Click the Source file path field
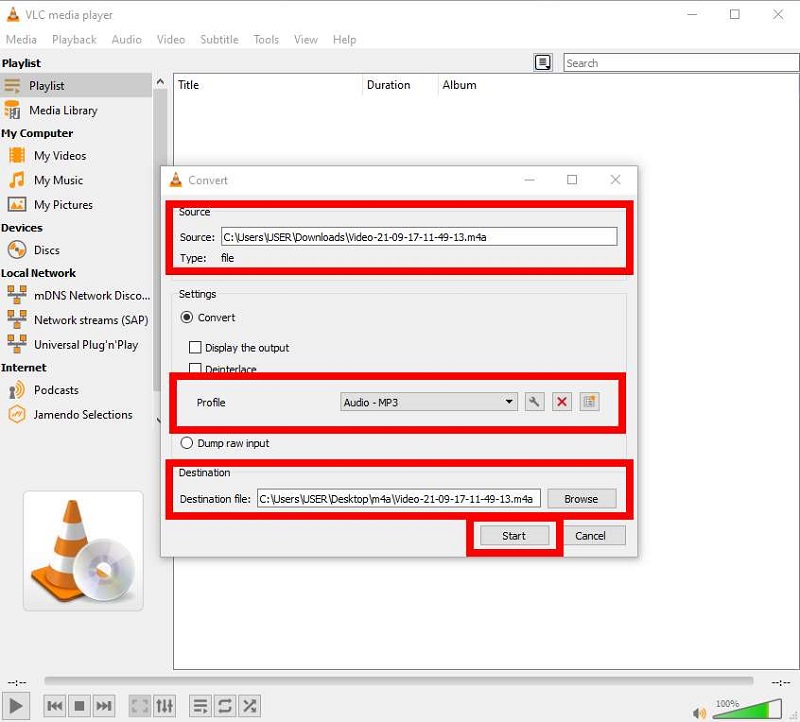 [419, 237]
